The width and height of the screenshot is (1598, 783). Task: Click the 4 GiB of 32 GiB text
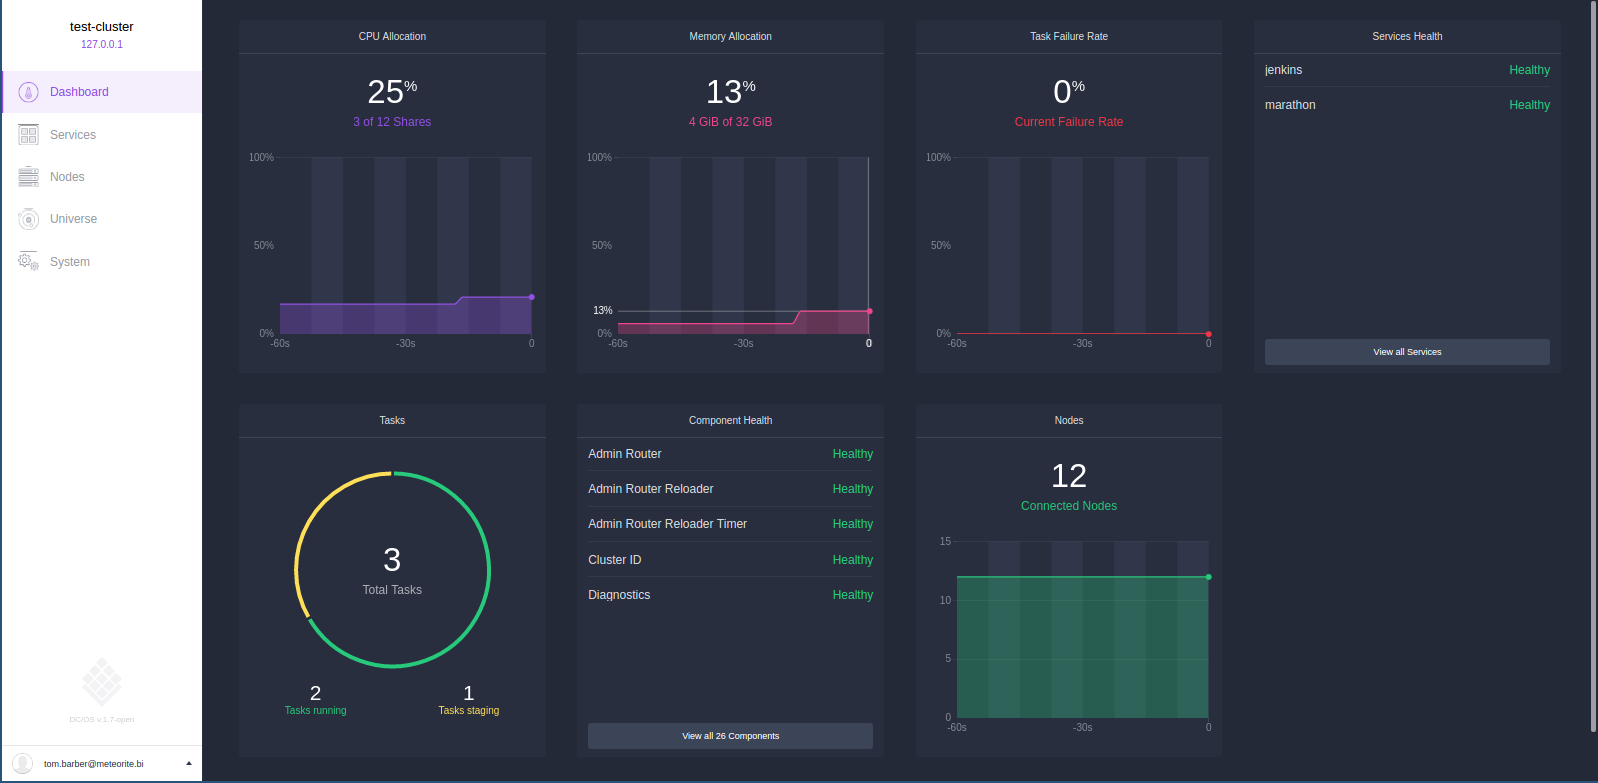click(730, 122)
